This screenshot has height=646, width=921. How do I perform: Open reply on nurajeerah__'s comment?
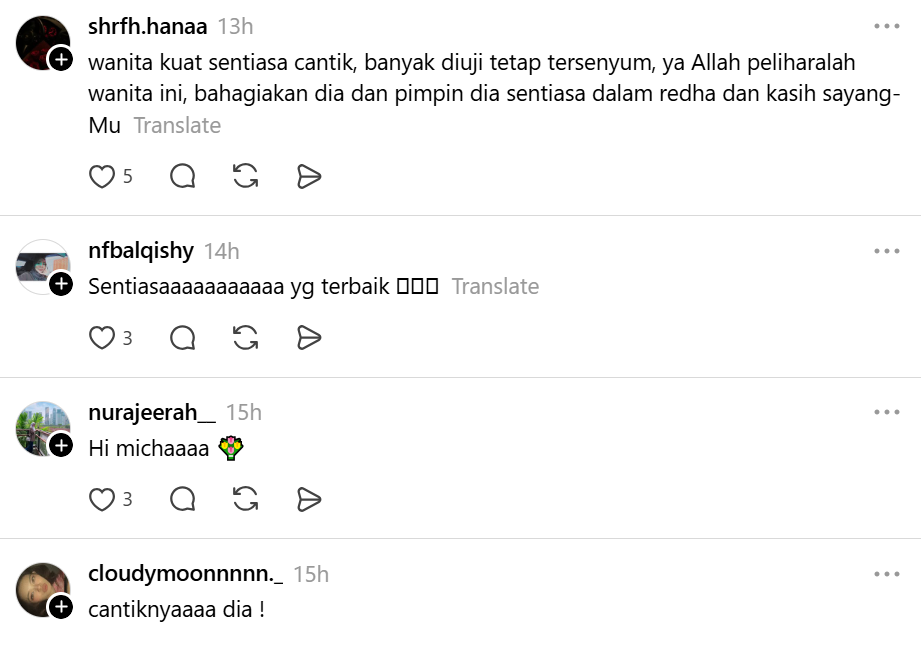pyautogui.click(x=183, y=499)
